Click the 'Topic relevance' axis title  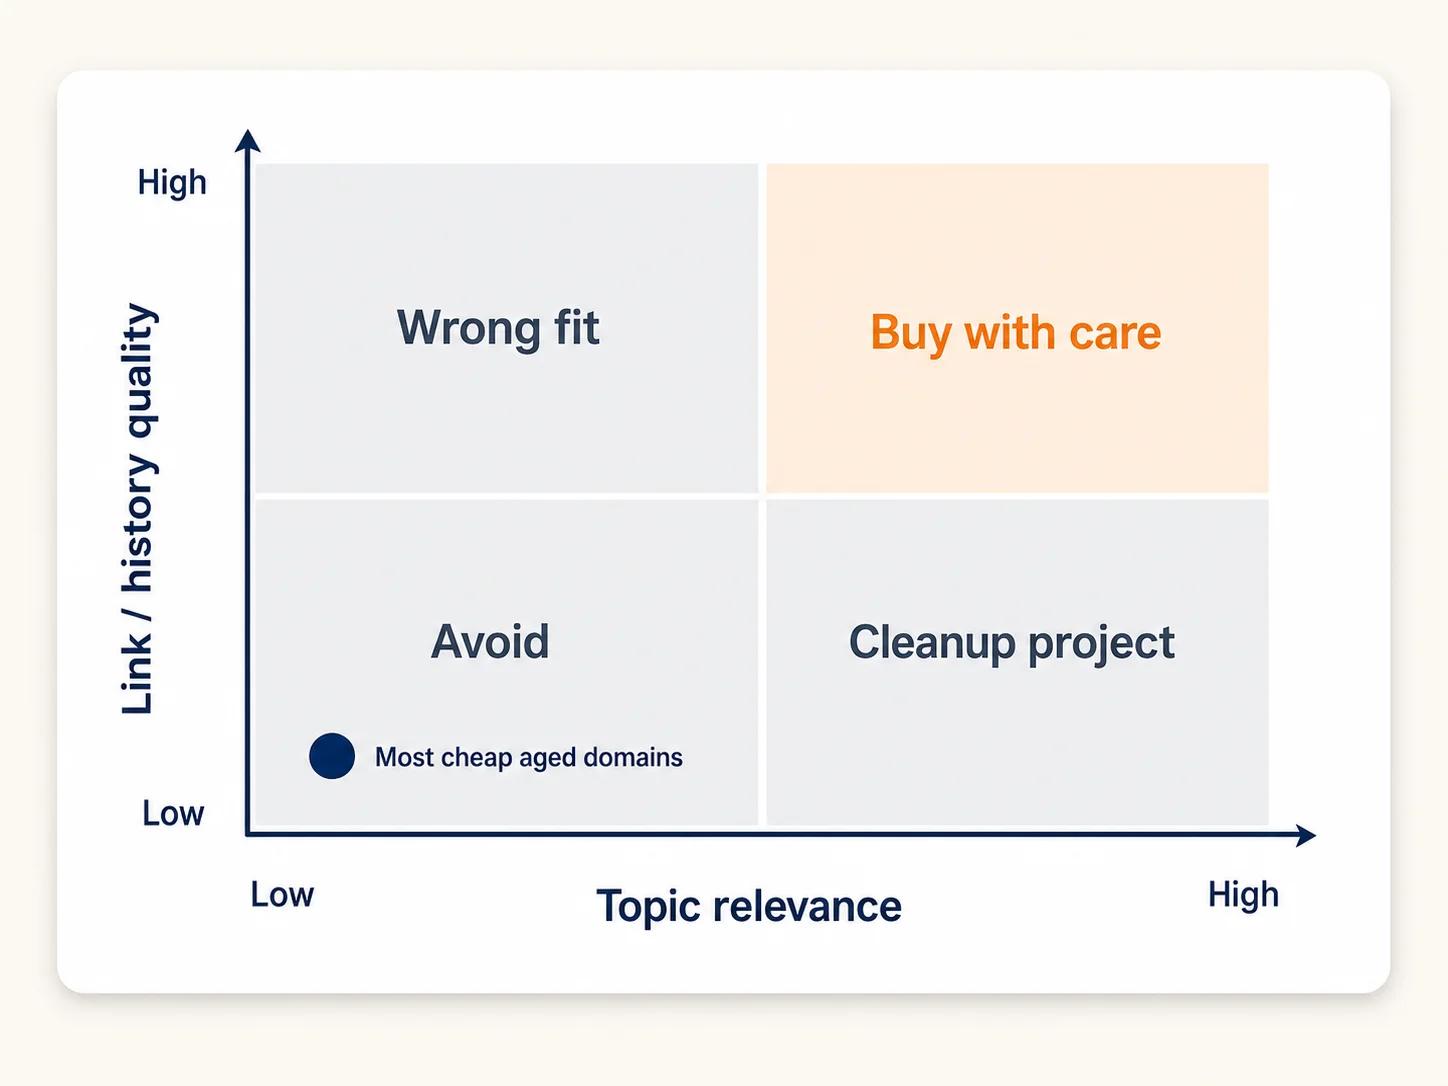(749, 907)
